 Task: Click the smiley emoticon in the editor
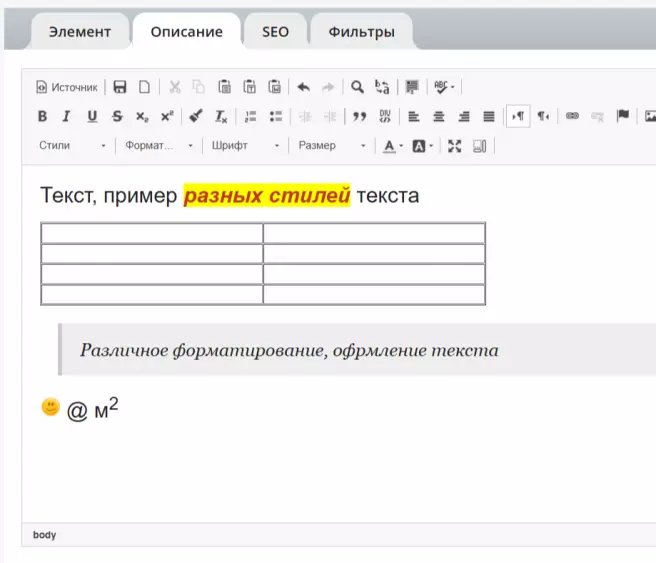pyautogui.click(x=51, y=407)
